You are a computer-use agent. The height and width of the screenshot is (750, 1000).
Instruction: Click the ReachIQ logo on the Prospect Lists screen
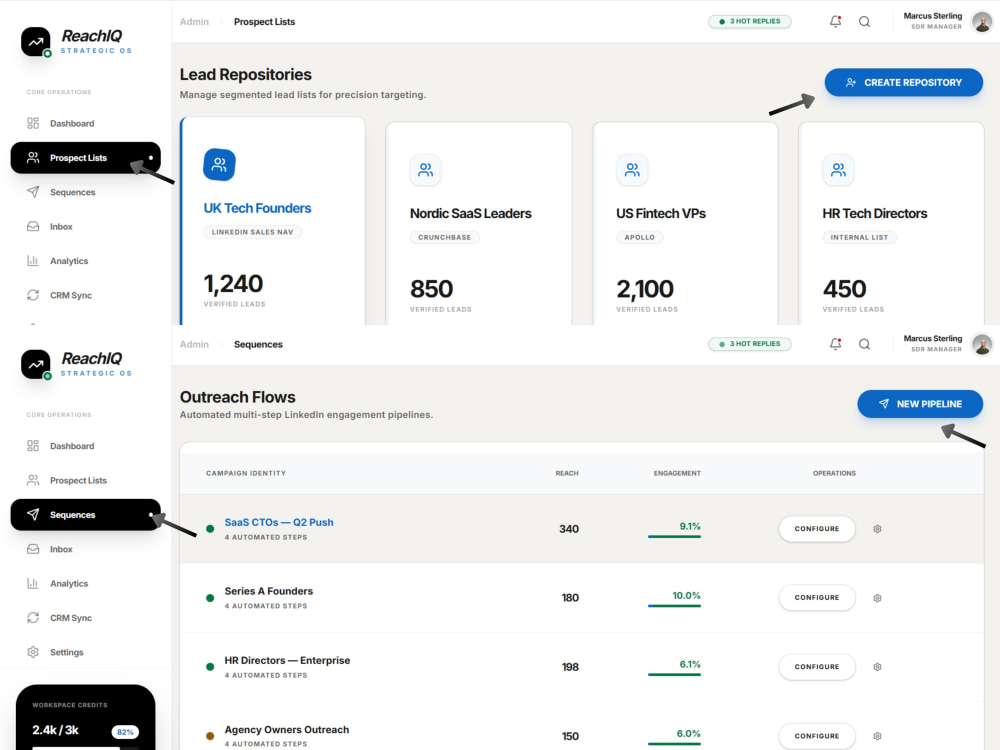click(x=36, y=42)
